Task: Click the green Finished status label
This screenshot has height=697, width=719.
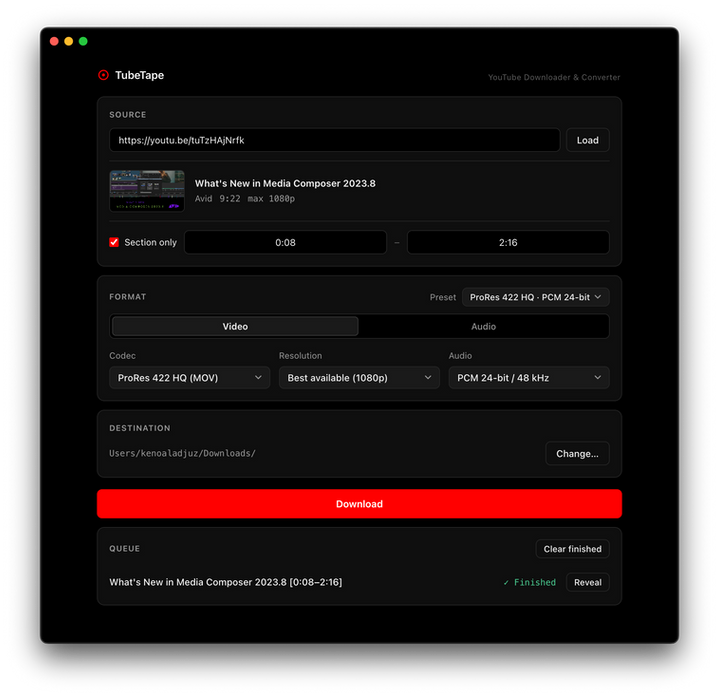Action: pyautogui.click(x=530, y=582)
